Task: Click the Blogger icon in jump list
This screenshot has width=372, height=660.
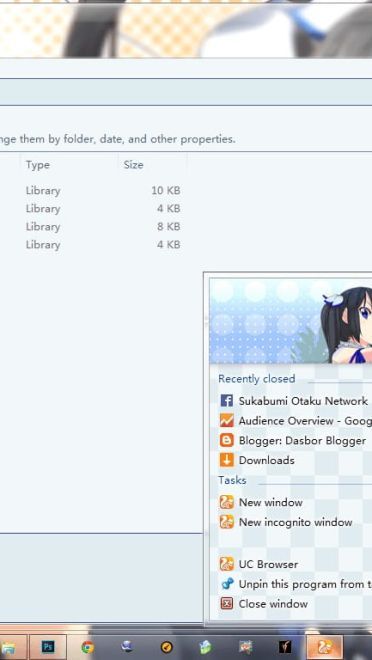Action: [x=227, y=440]
